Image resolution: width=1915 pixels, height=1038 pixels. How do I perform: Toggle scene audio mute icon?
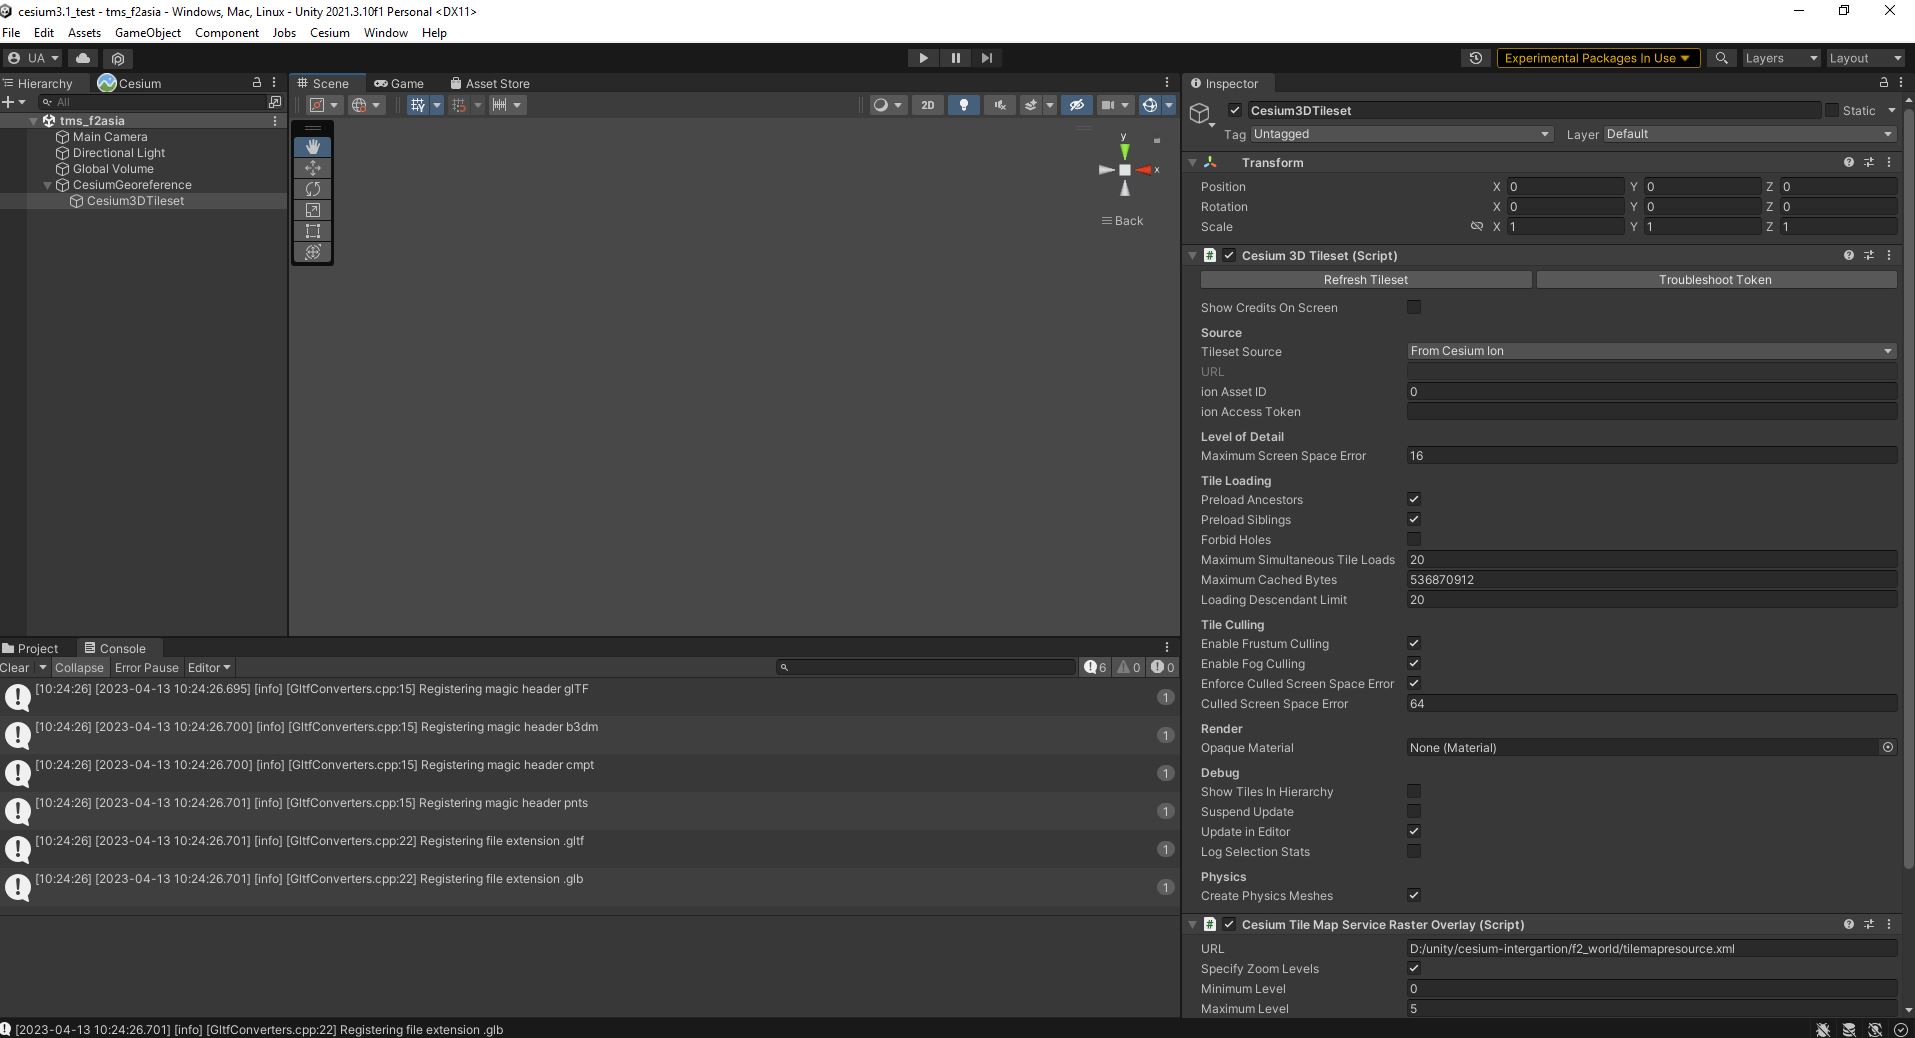point(999,105)
